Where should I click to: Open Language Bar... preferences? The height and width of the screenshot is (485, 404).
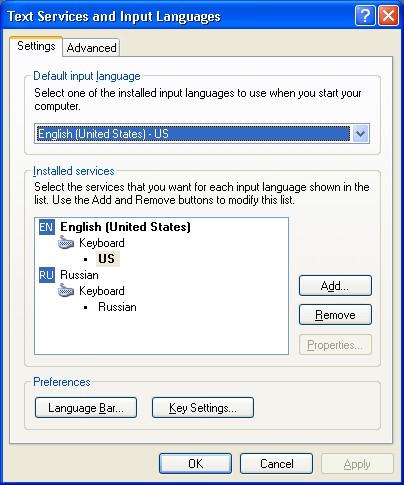tap(86, 408)
